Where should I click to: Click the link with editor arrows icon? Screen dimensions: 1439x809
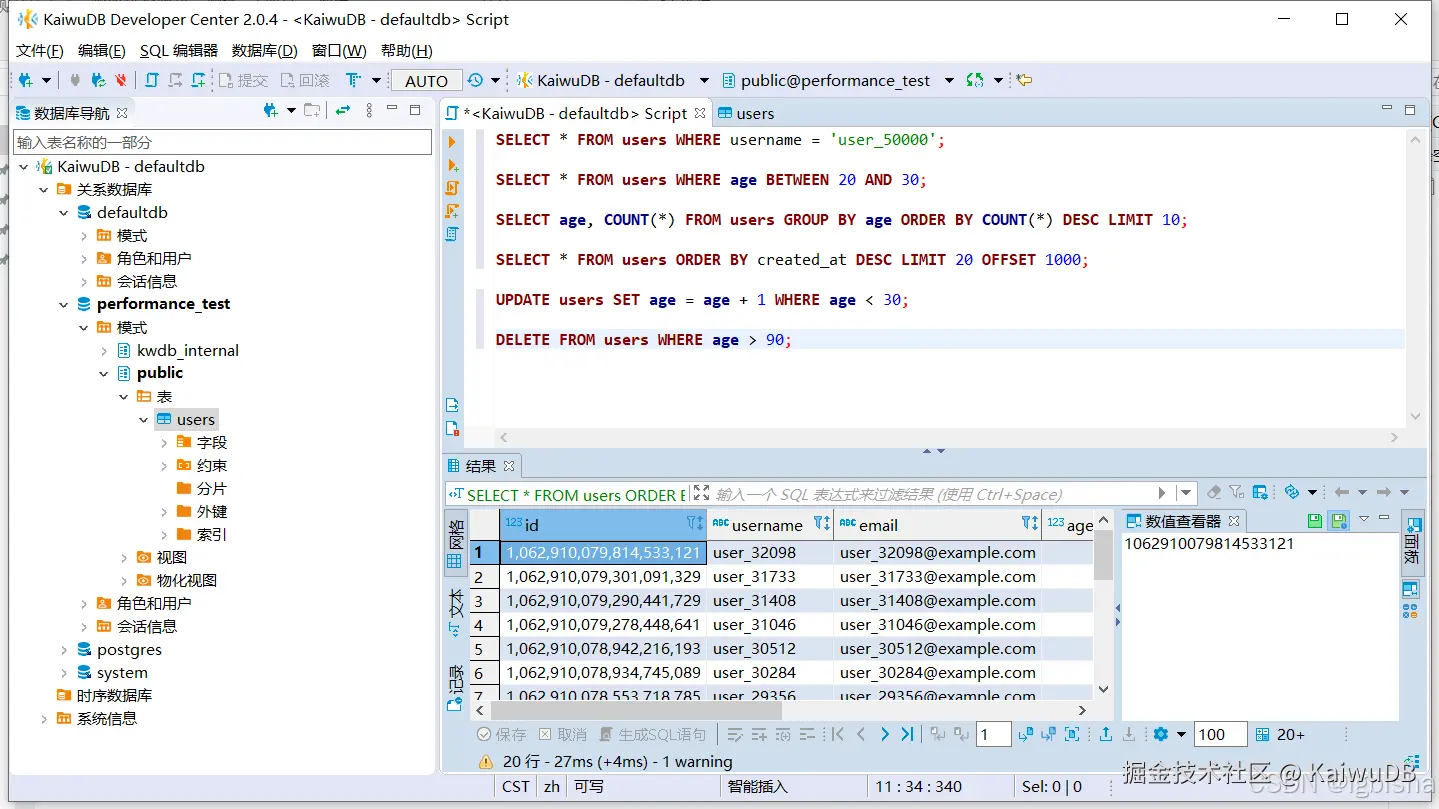pos(343,111)
